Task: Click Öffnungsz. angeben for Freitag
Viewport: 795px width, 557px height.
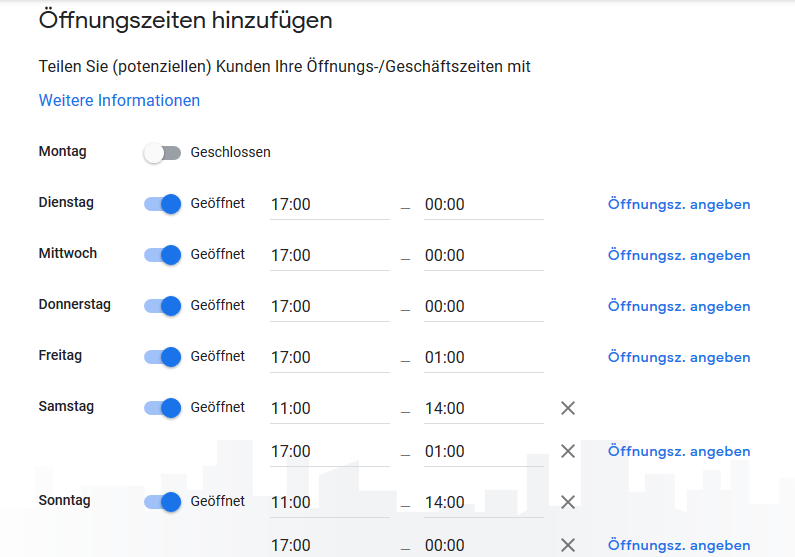Action: coord(678,358)
